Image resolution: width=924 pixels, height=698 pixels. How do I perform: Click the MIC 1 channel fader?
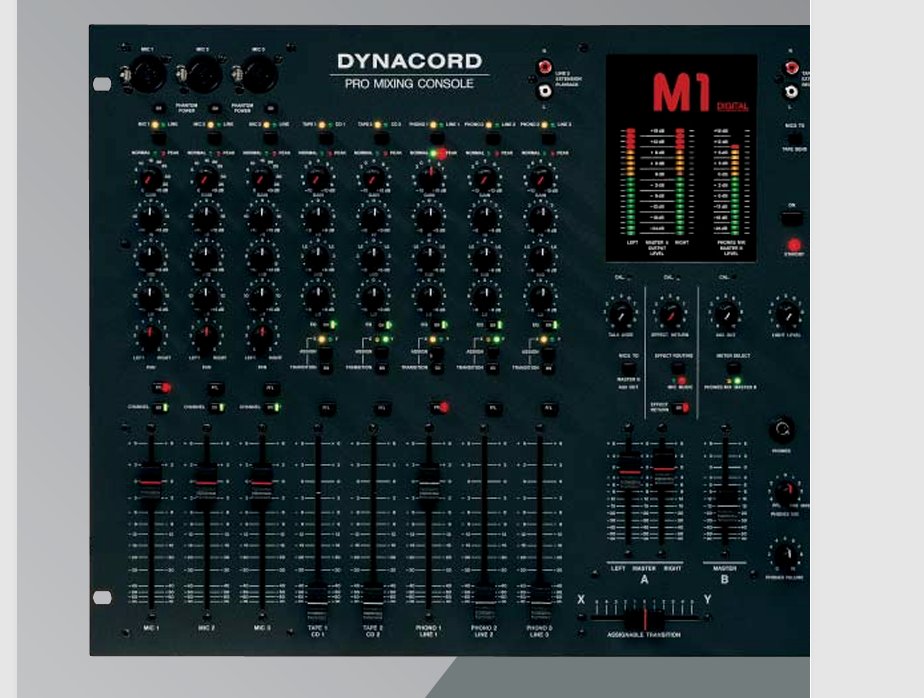pos(150,483)
